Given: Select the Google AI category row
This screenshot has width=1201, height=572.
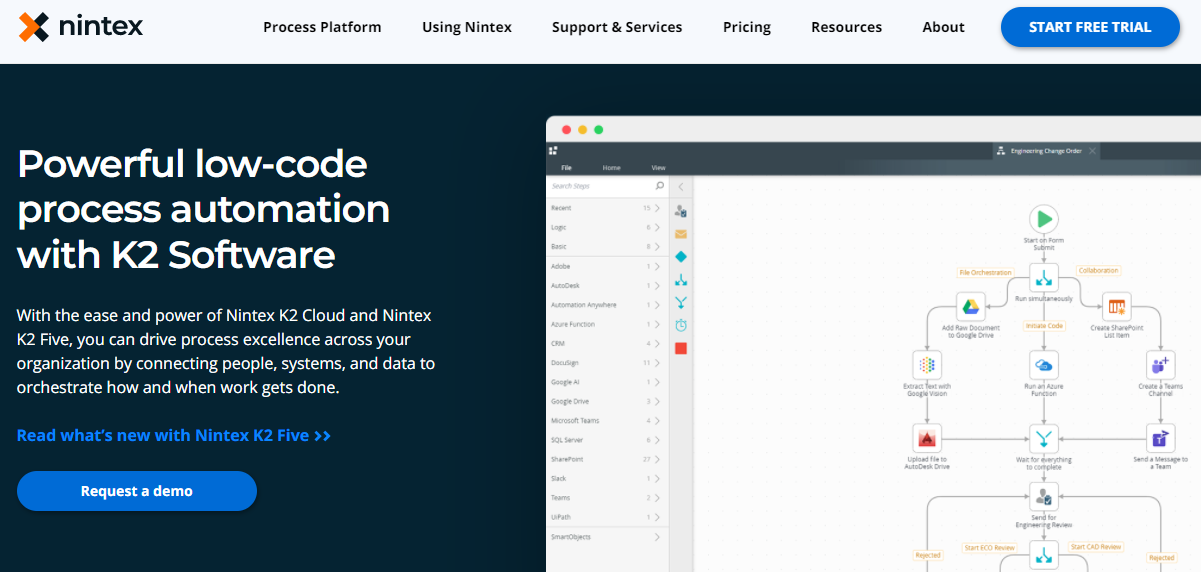Looking at the screenshot, I should [607, 382].
